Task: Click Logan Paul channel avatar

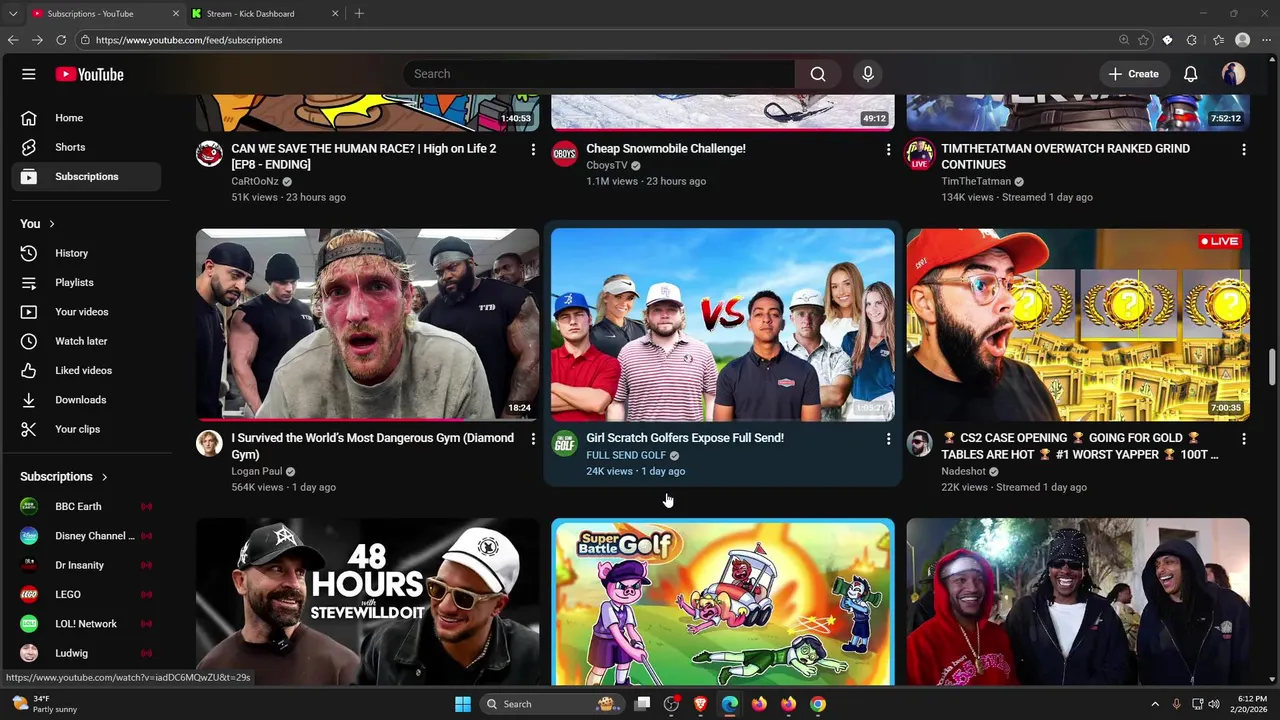Action: click(x=209, y=443)
